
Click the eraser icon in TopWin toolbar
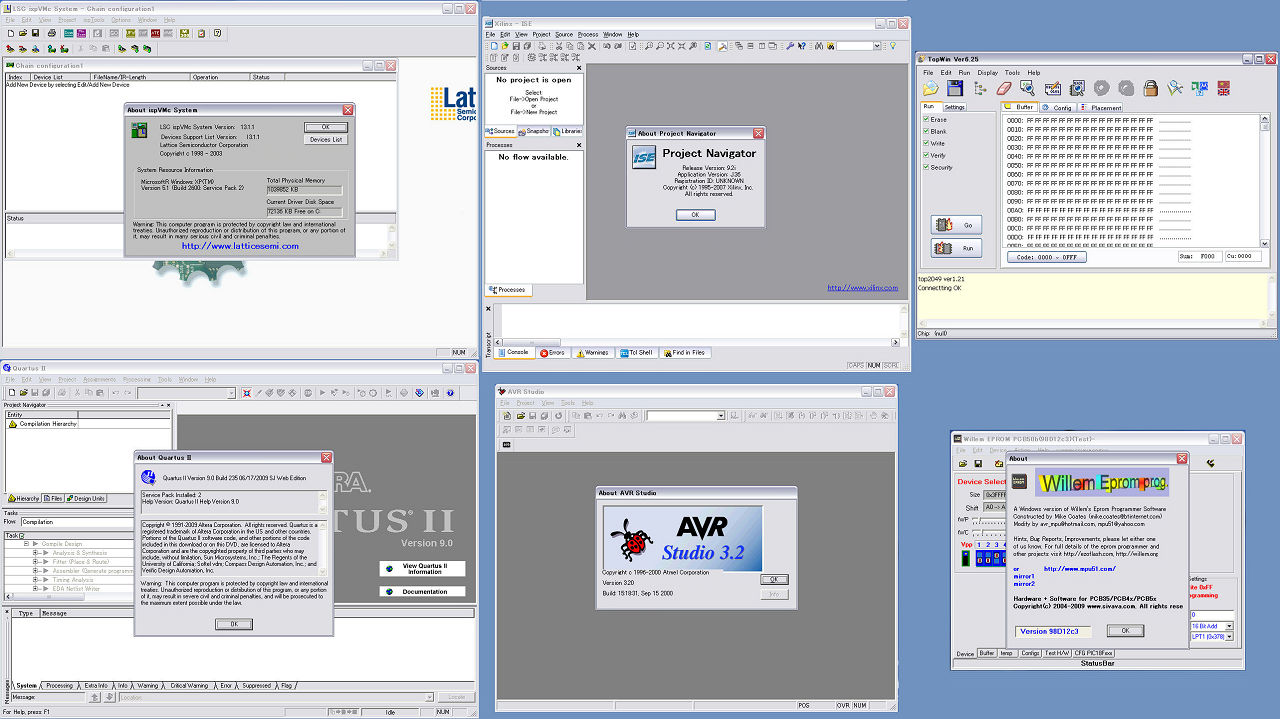1003,89
